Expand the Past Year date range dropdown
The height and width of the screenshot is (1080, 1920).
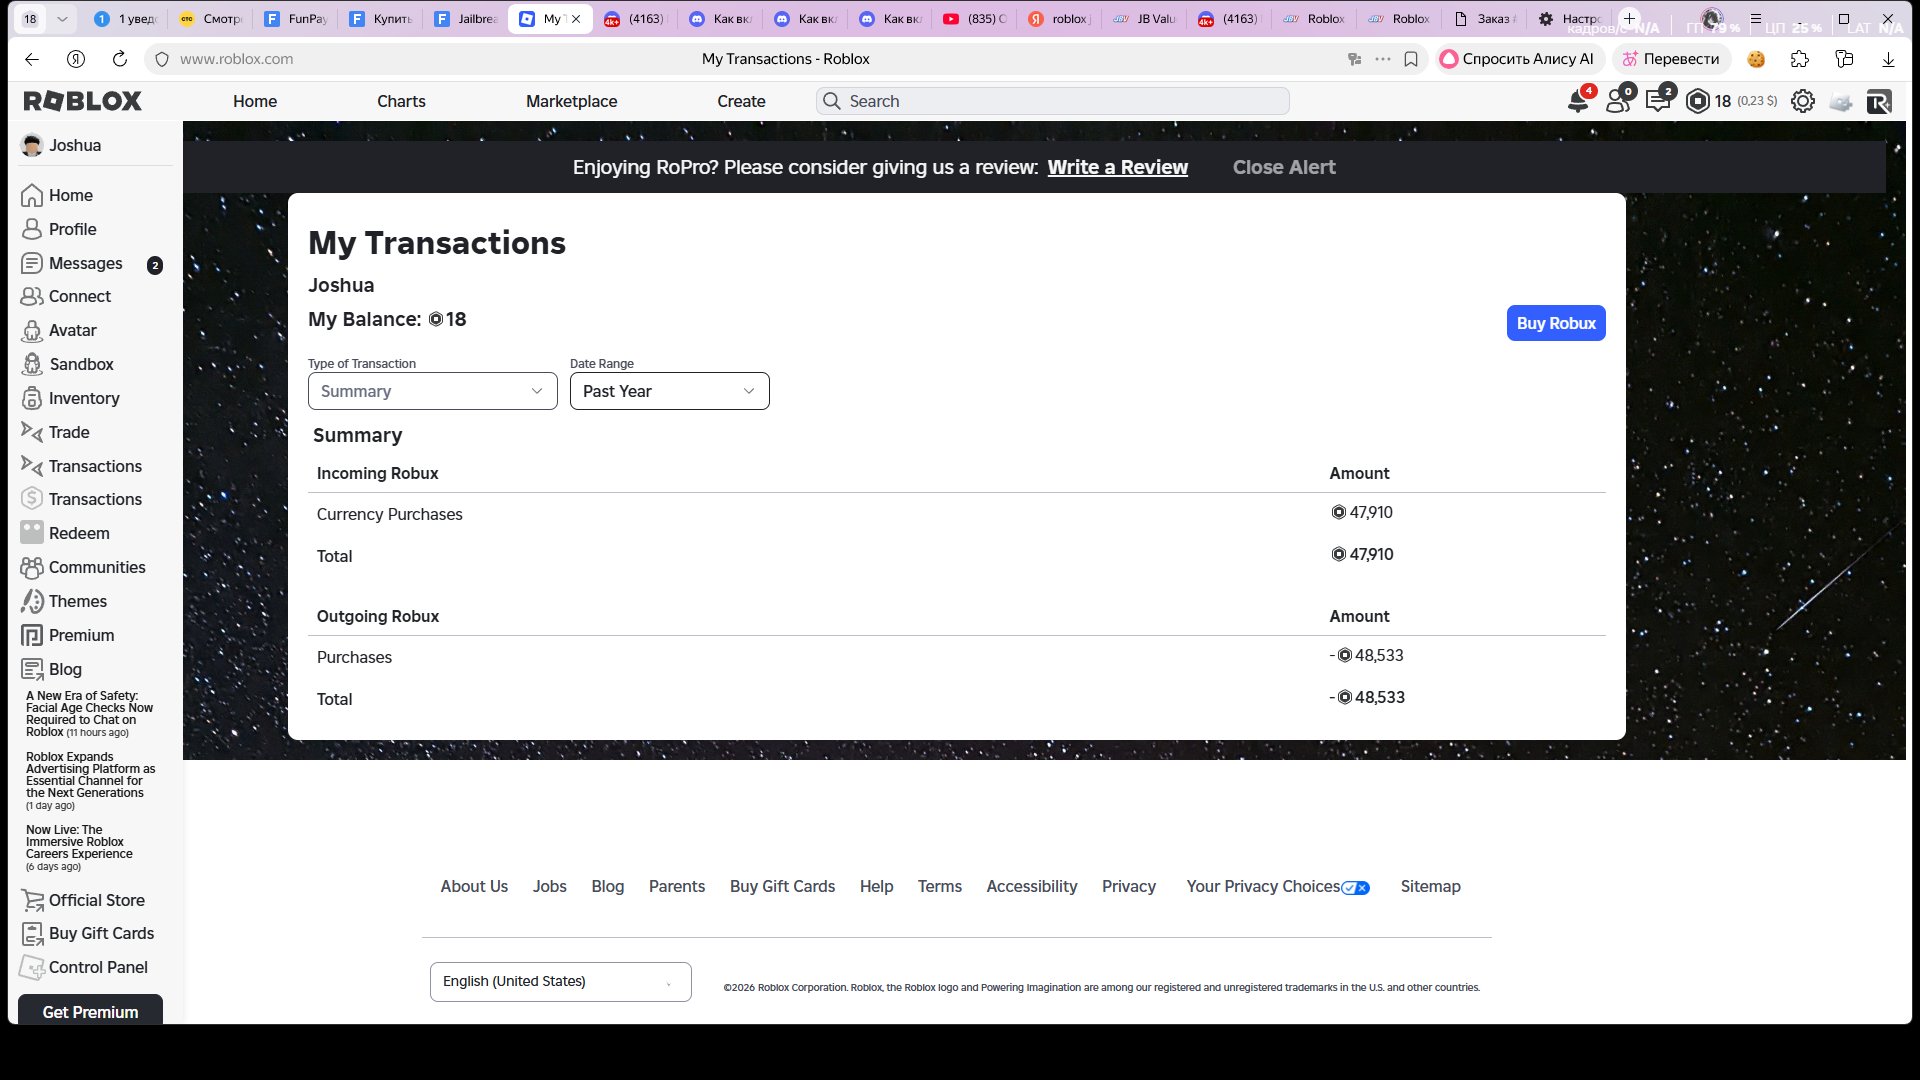(670, 391)
